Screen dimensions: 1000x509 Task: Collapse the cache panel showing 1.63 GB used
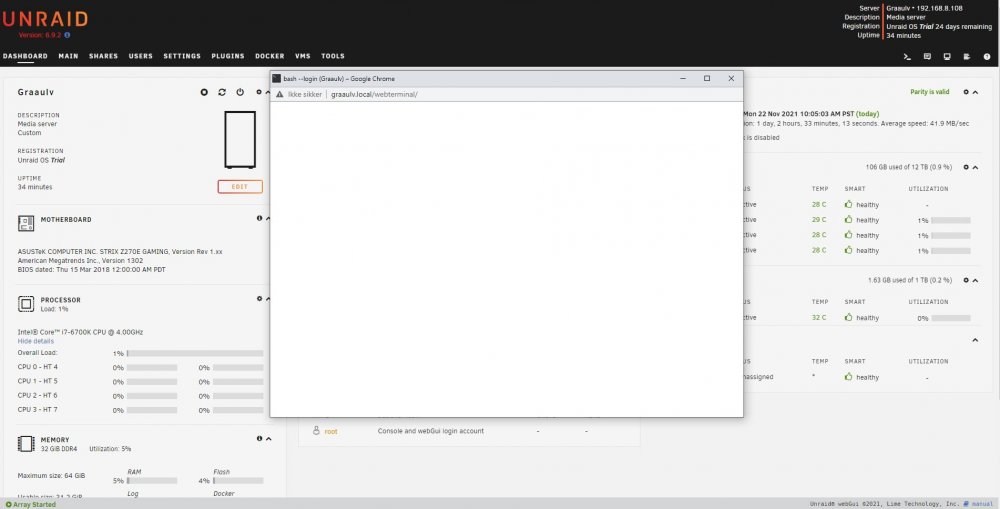tap(975, 280)
